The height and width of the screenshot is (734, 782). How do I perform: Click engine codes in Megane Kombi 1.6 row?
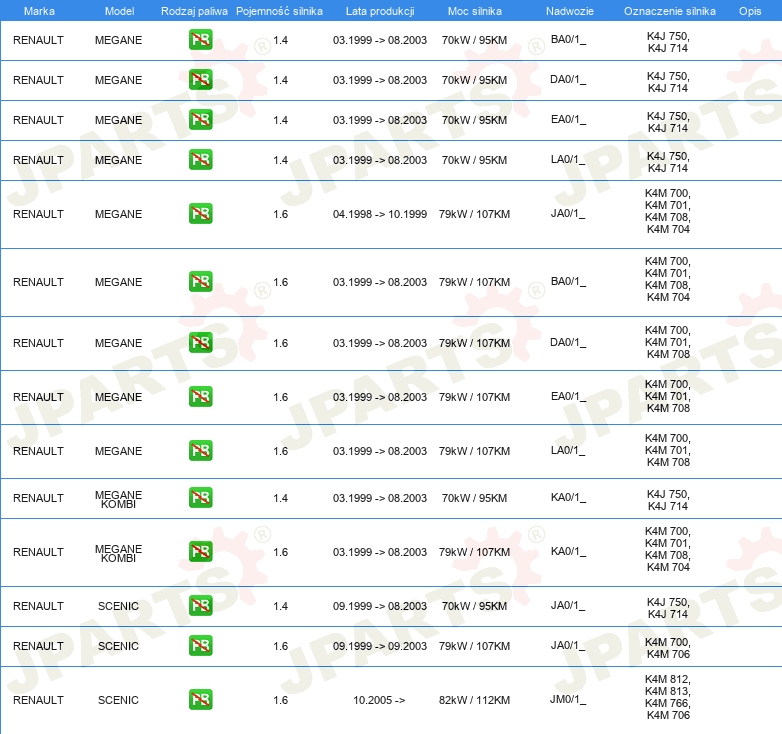click(x=668, y=549)
